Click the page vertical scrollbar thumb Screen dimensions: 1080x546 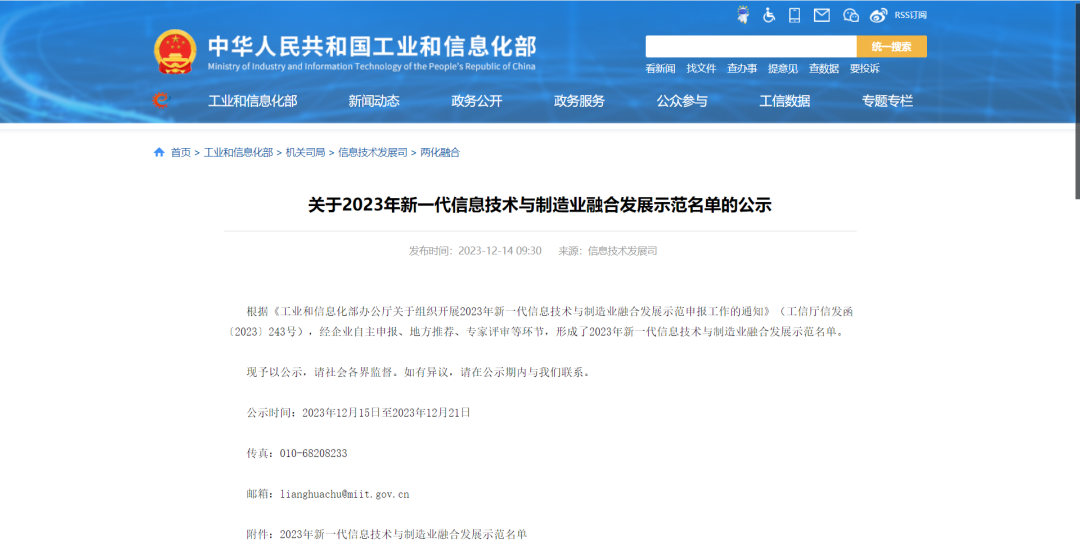pos(1077,101)
